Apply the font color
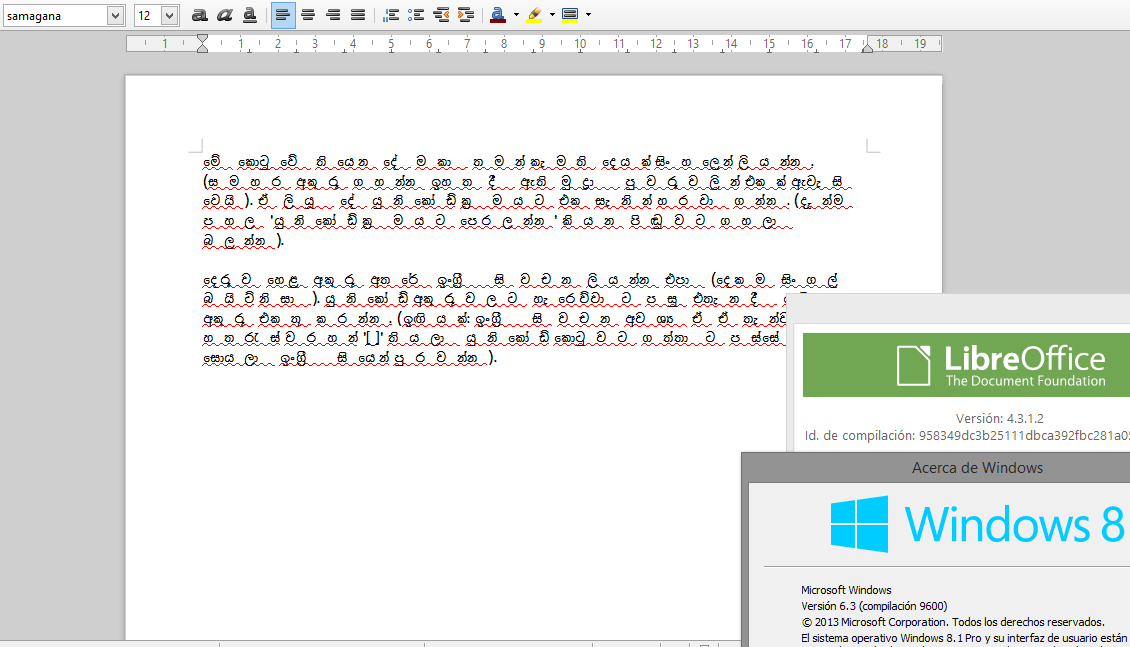This screenshot has width=1130, height=647. tap(498, 15)
